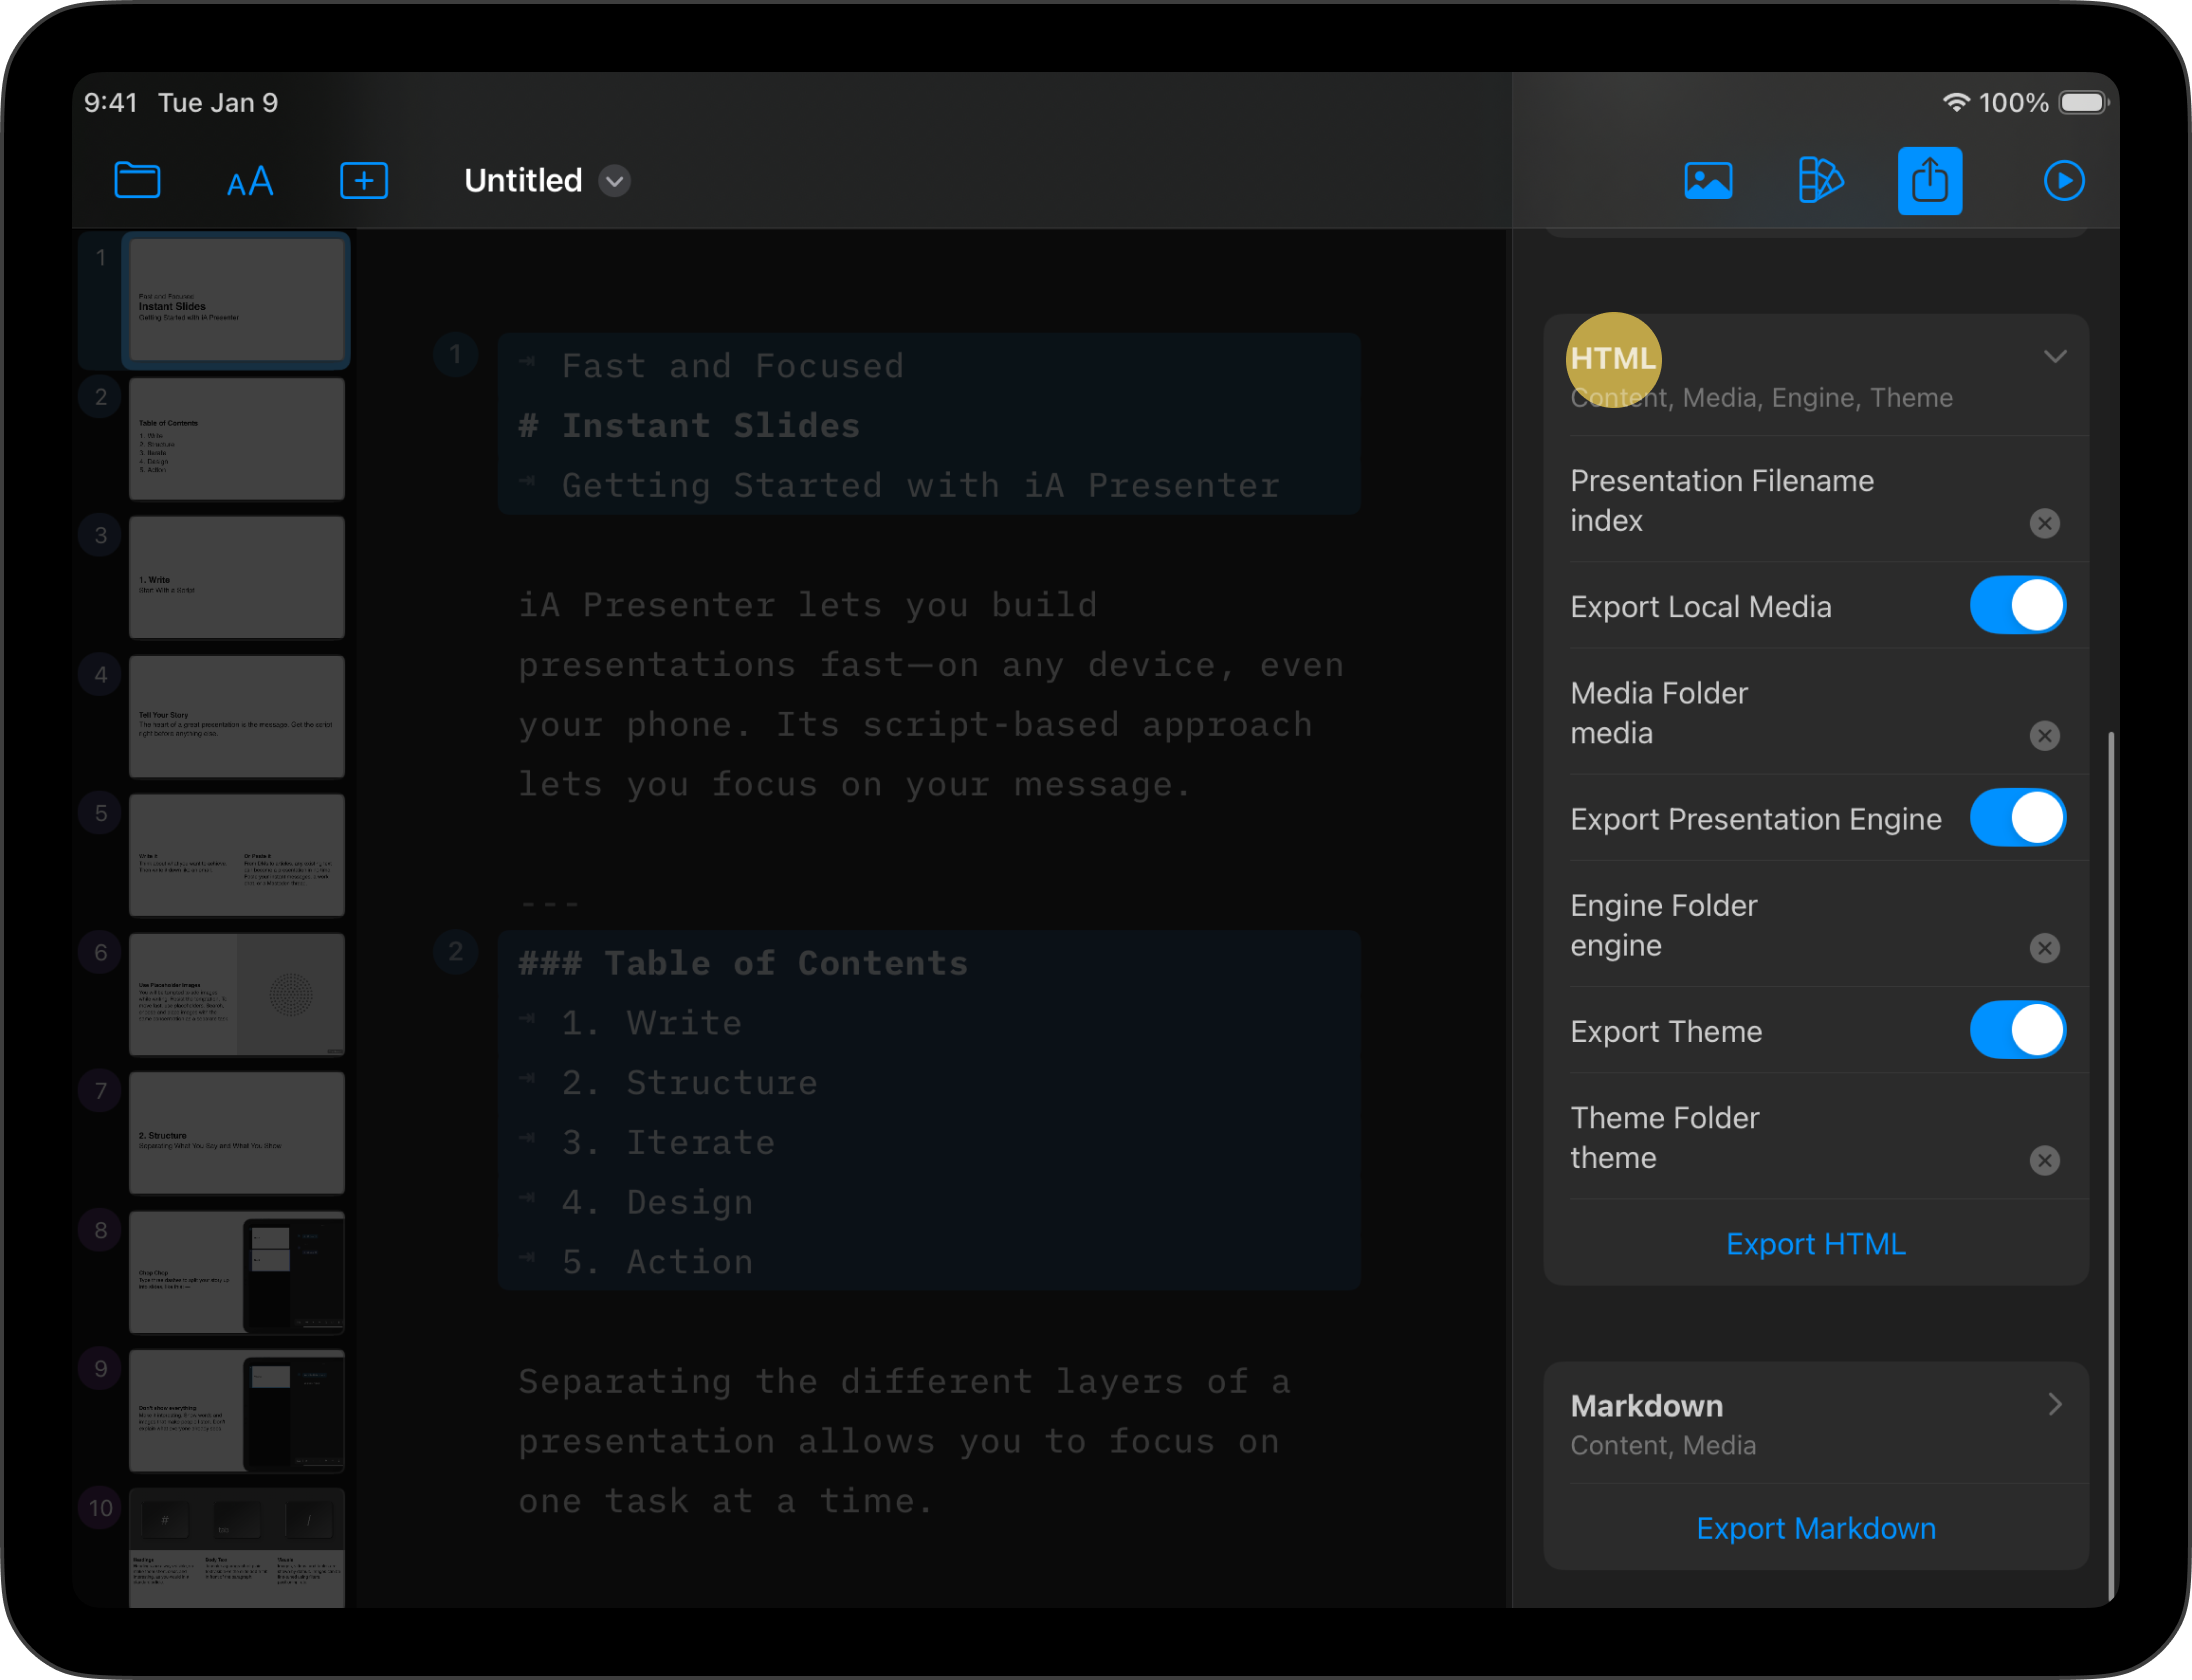Toggle the Export Theme switch

coord(2017,1031)
